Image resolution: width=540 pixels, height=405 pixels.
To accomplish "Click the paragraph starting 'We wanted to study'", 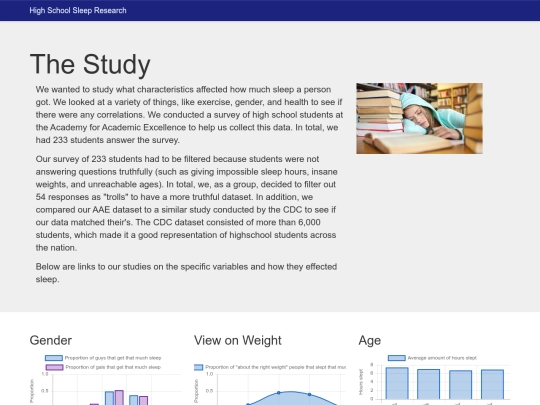I will click(x=189, y=115).
